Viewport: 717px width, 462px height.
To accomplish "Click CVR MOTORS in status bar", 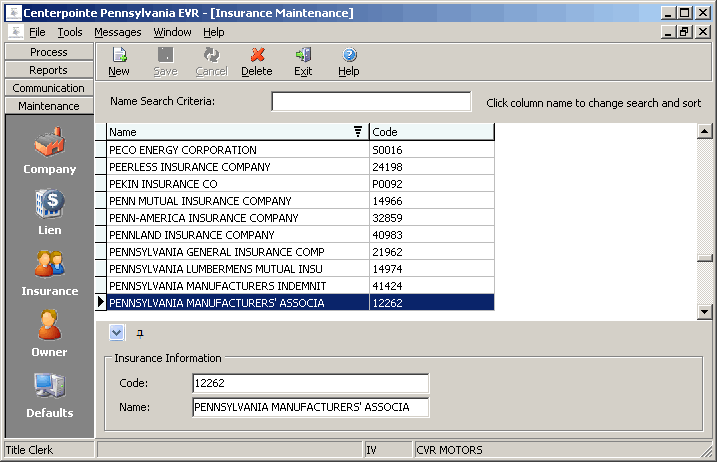I will [449, 450].
